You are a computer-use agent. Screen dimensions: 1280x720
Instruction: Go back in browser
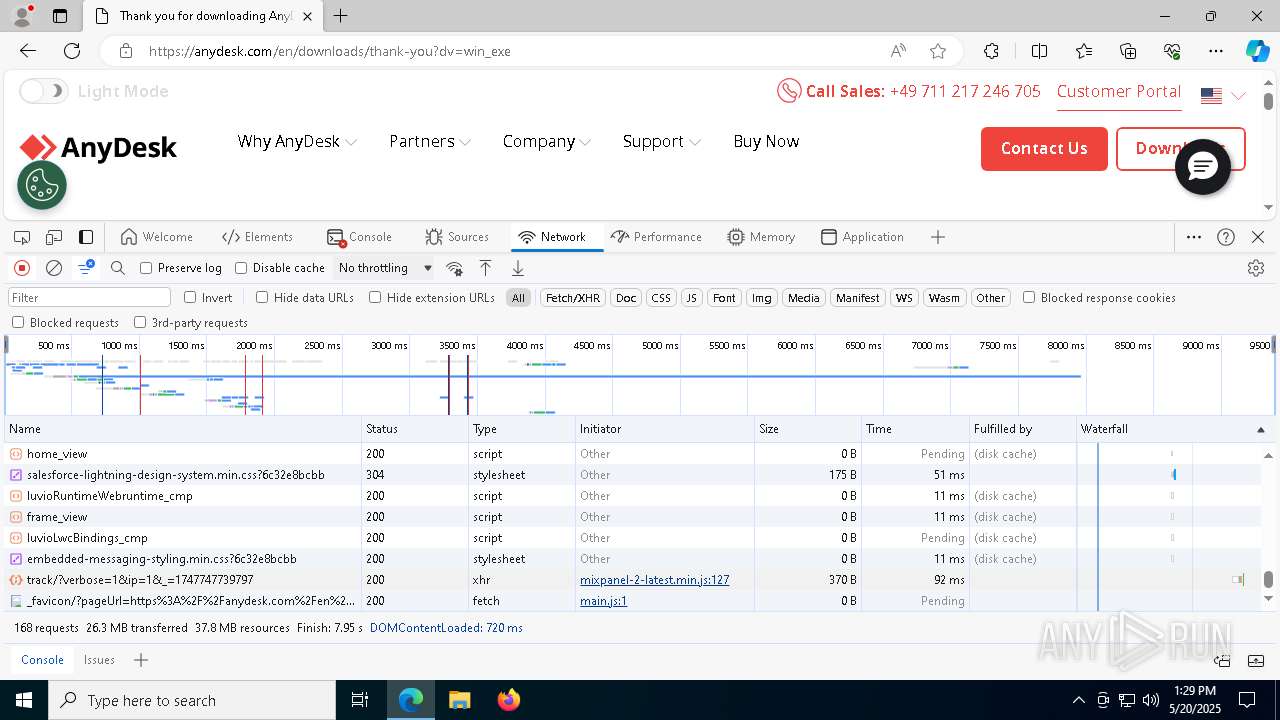28,51
